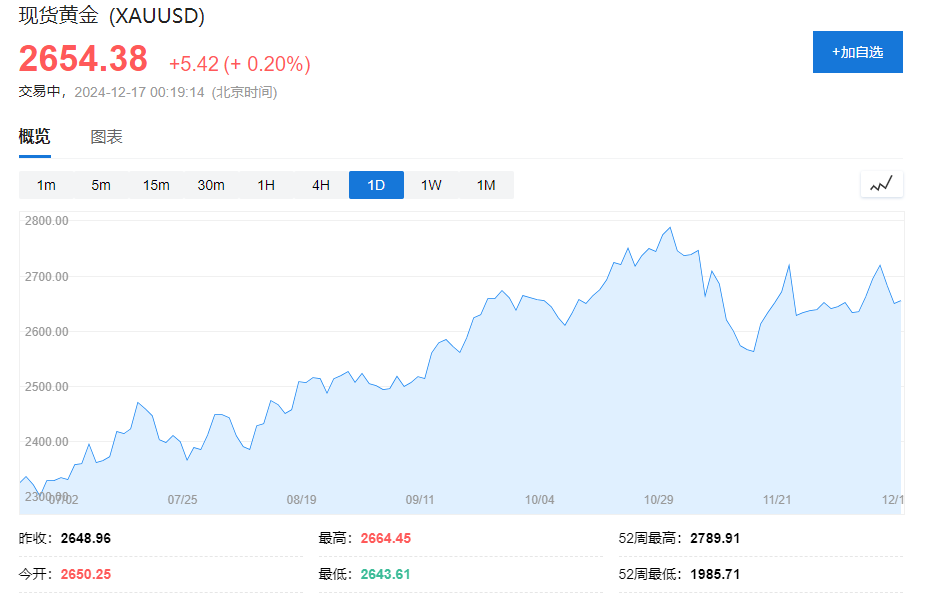Click the 52周最高 value 2789.91
Viewport: 932px width, 603px height.
[715, 538]
